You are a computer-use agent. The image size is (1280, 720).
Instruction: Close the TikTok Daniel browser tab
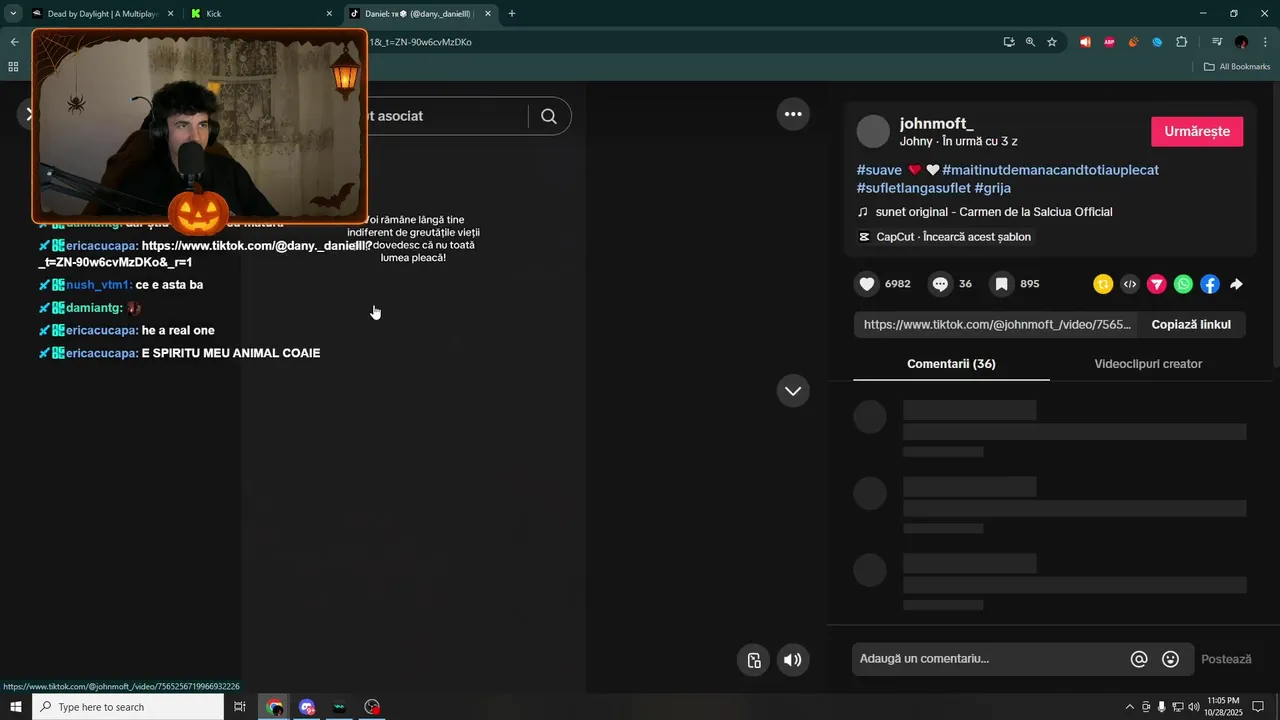(488, 14)
